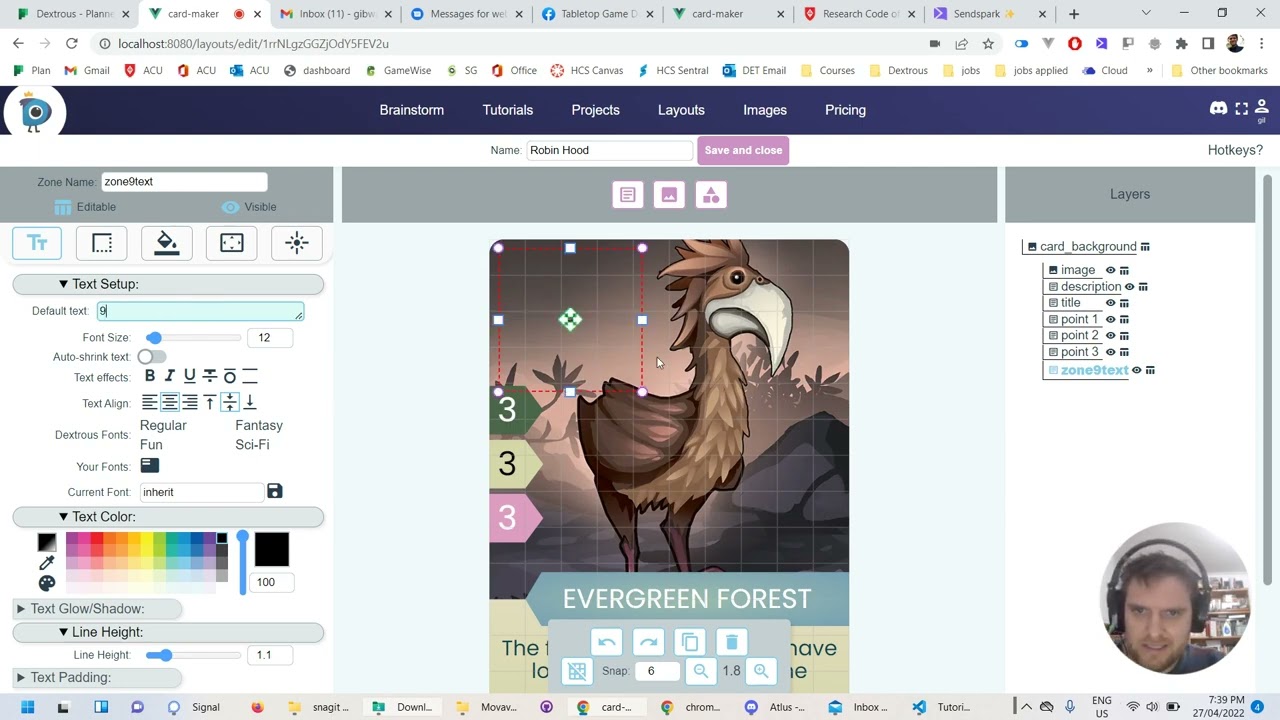1280x720 pixels.
Task: Apply underline text effect
Action: [x=190, y=376]
